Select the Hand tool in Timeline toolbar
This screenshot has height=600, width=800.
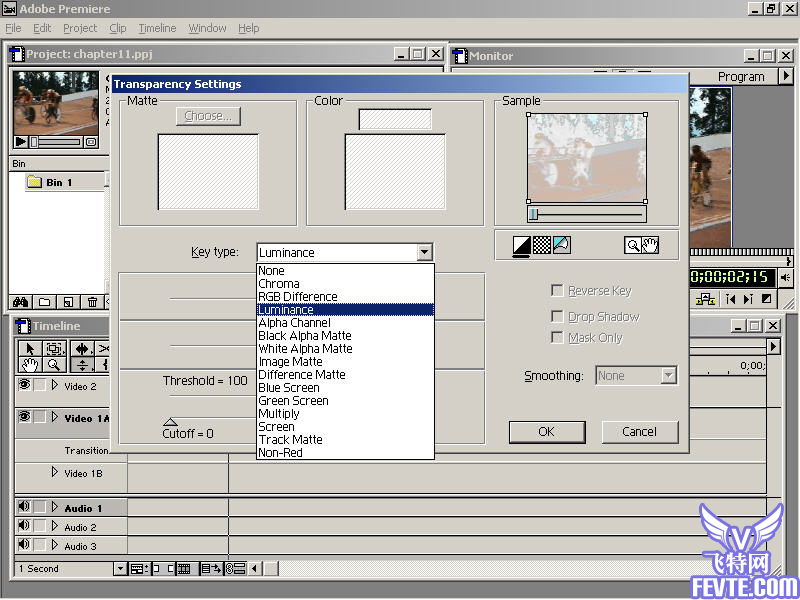tap(30, 365)
